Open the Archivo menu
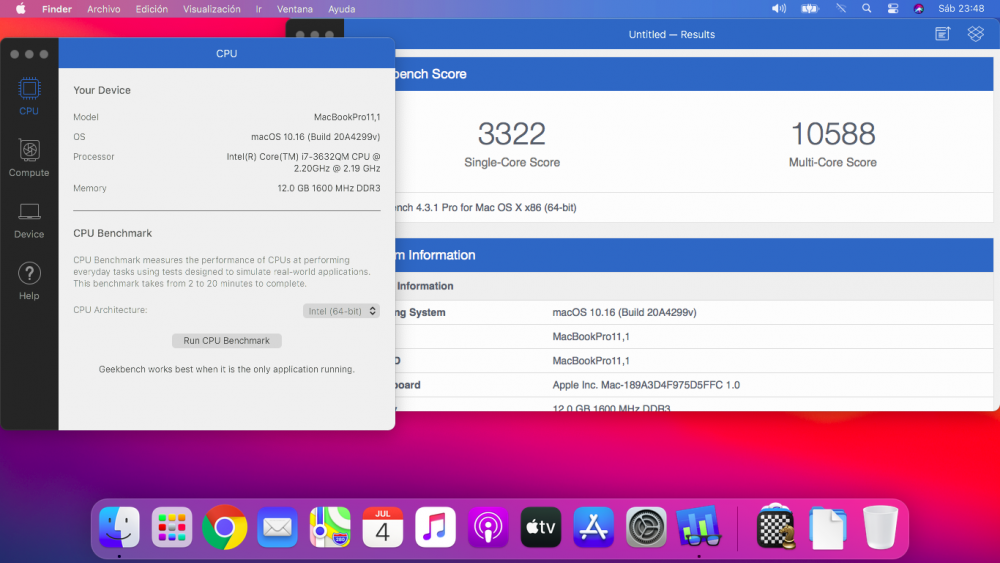 point(103,9)
